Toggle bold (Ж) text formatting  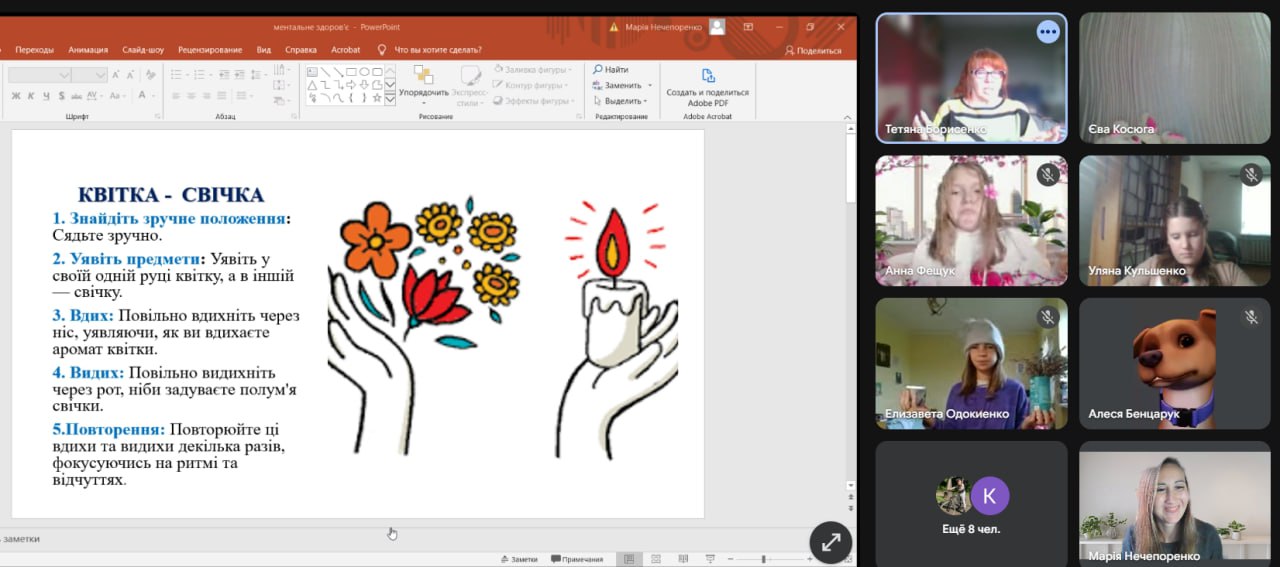click(x=16, y=96)
